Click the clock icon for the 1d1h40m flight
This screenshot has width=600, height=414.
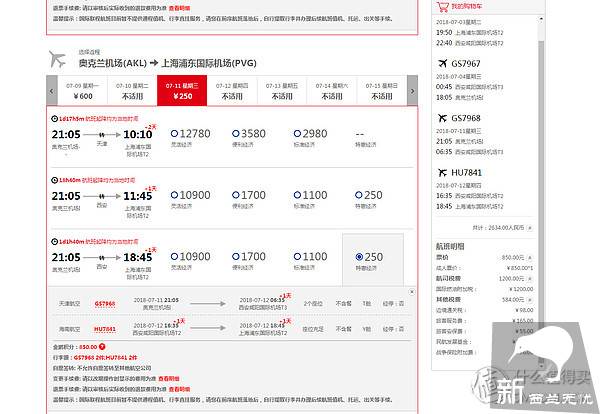(x=54, y=242)
